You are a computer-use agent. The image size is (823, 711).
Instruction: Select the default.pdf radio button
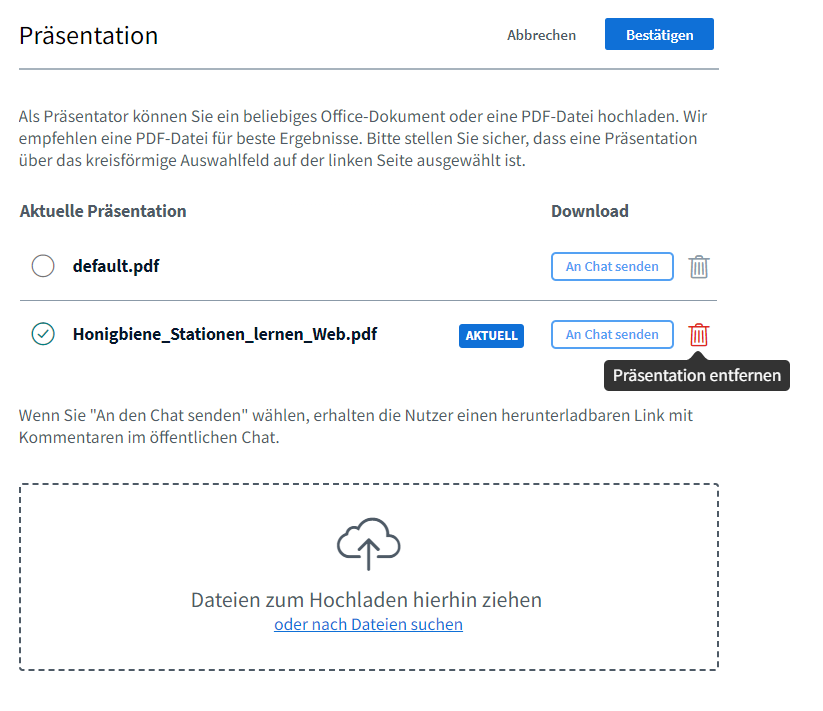(43, 267)
